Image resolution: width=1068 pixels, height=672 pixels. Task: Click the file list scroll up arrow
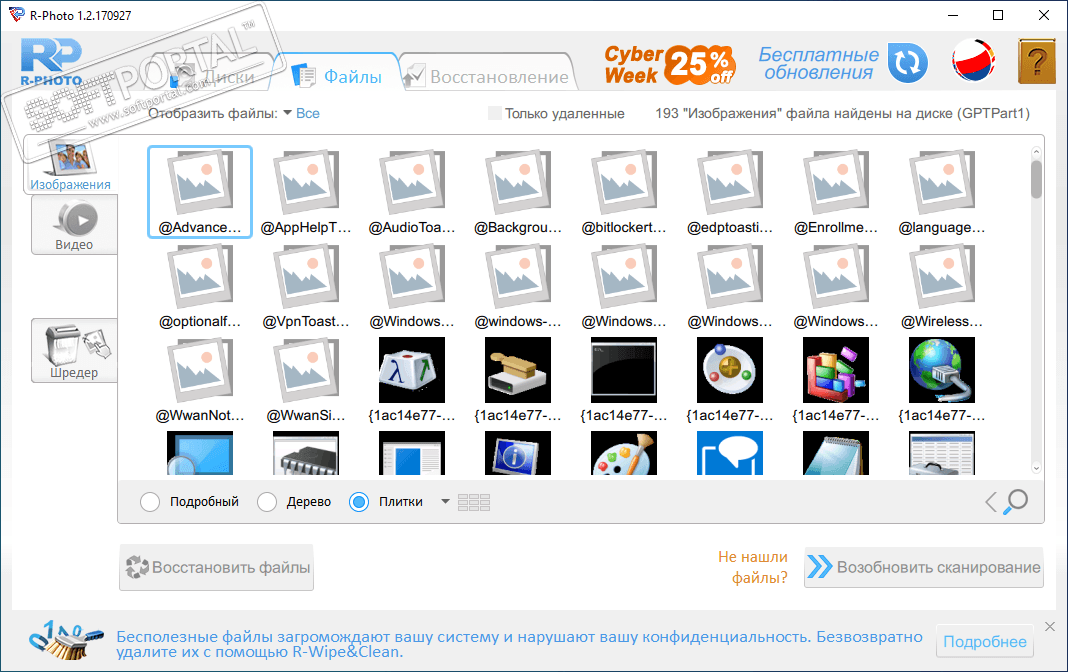pyautogui.click(x=1036, y=153)
